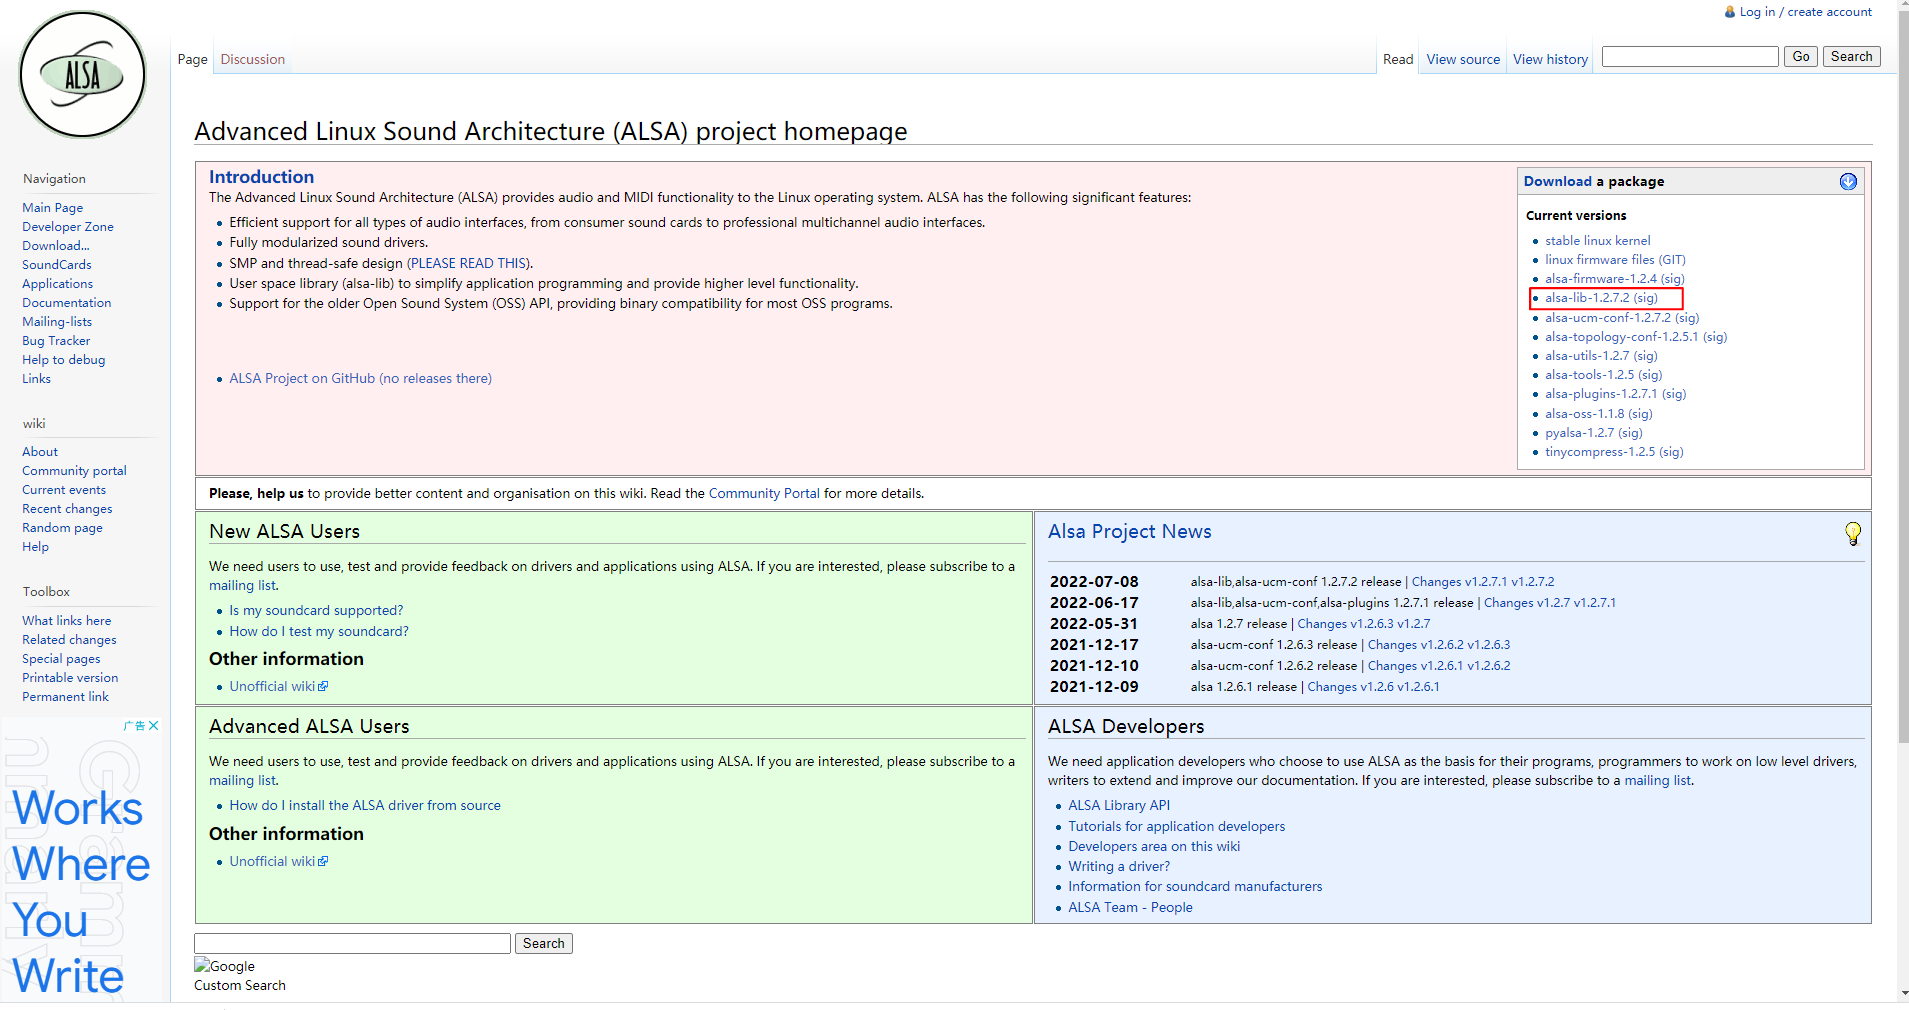1909x1010 pixels.
Task: Click the Go button
Action: (1801, 57)
